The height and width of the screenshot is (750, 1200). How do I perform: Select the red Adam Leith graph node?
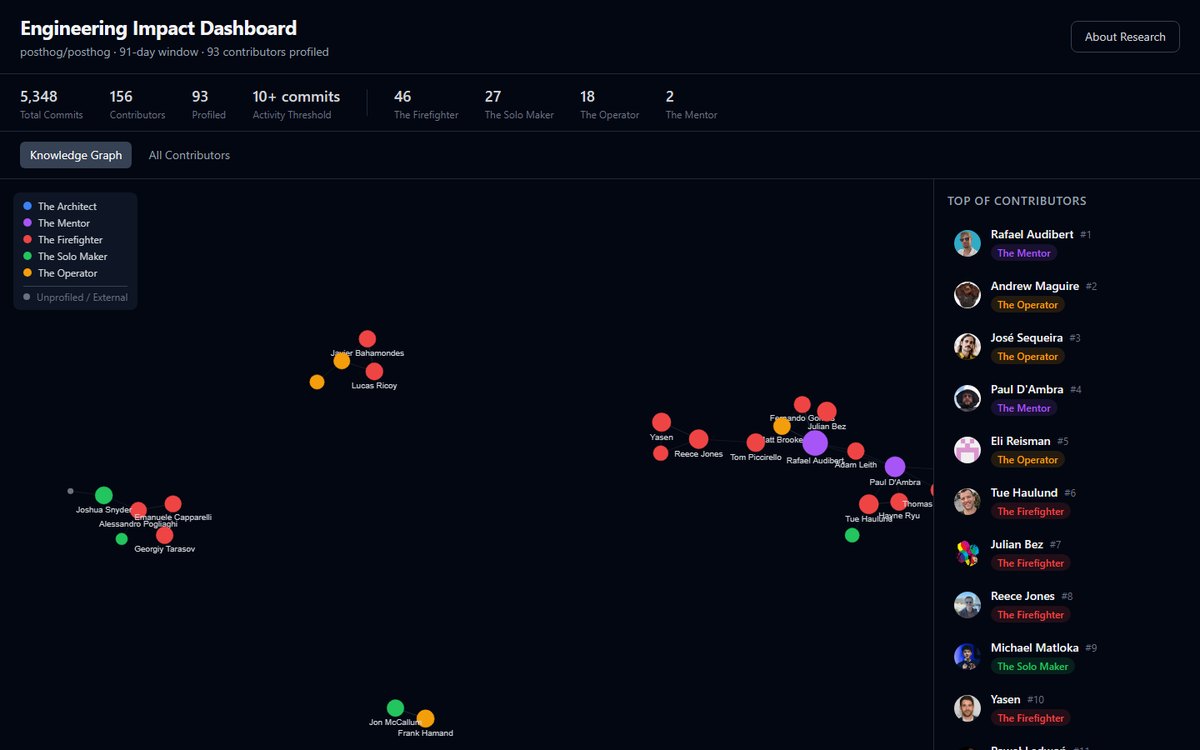tap(856, 451)
